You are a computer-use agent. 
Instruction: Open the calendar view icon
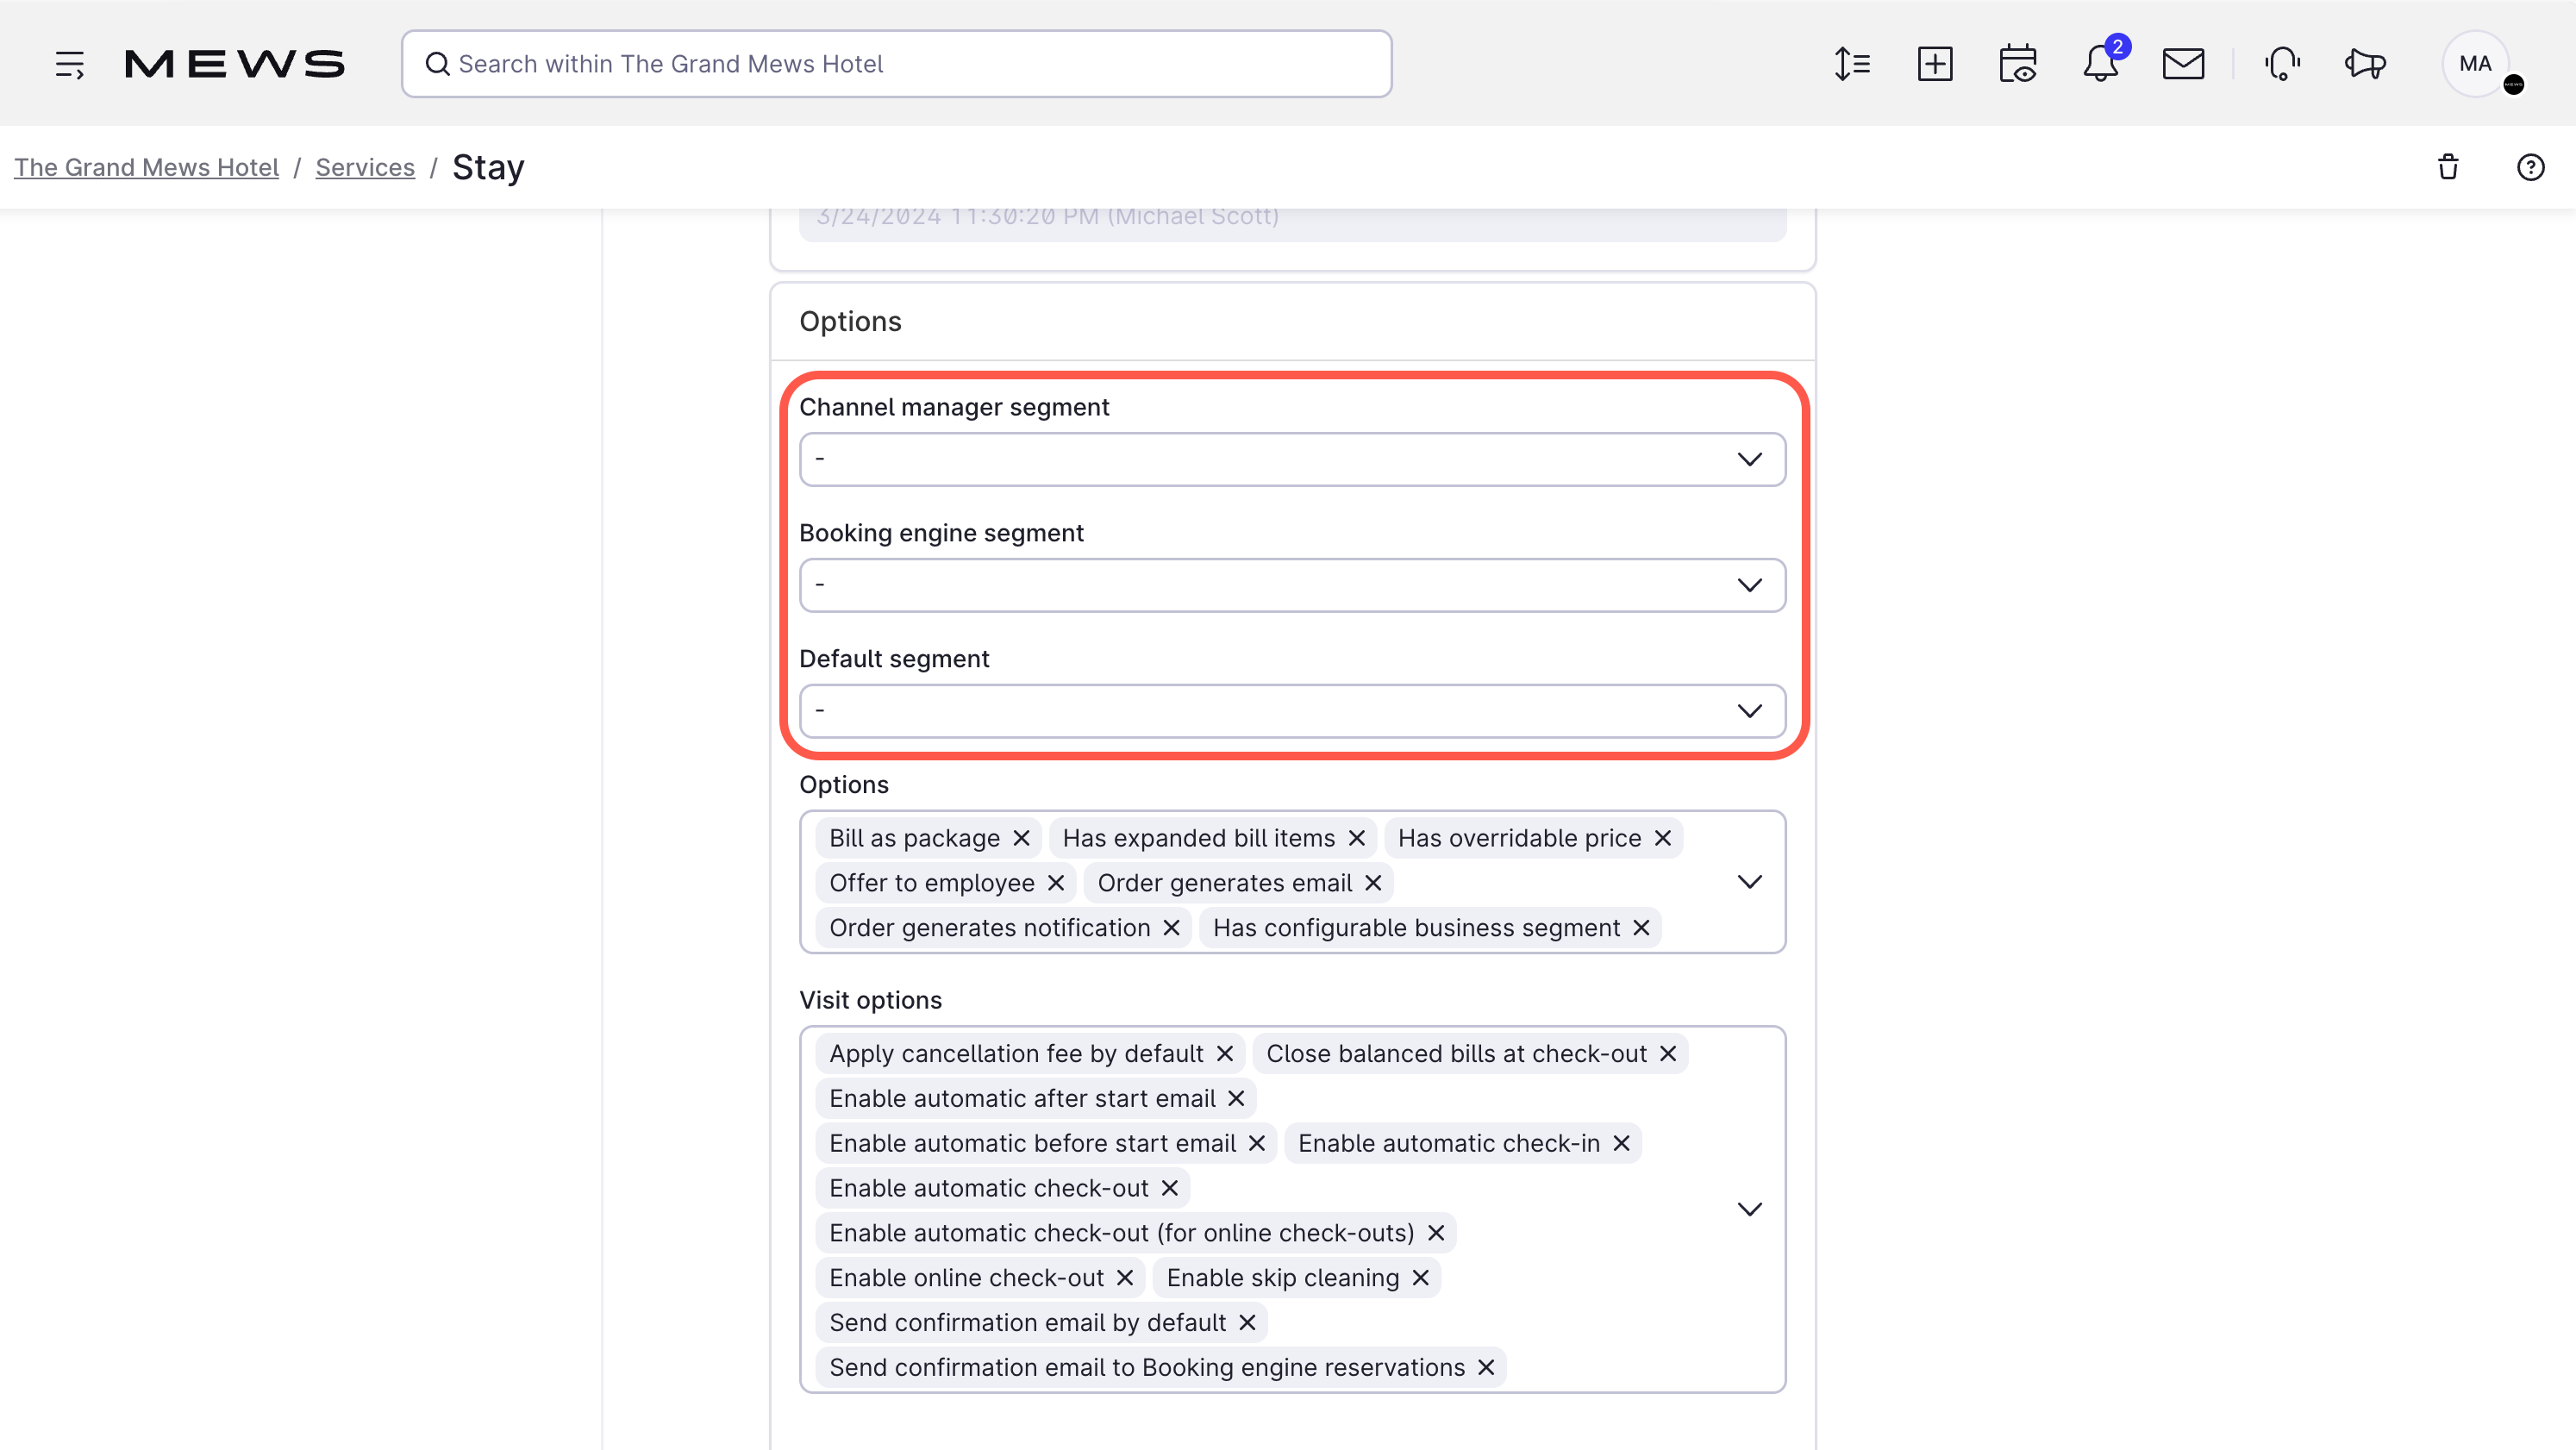[2018, 63]
